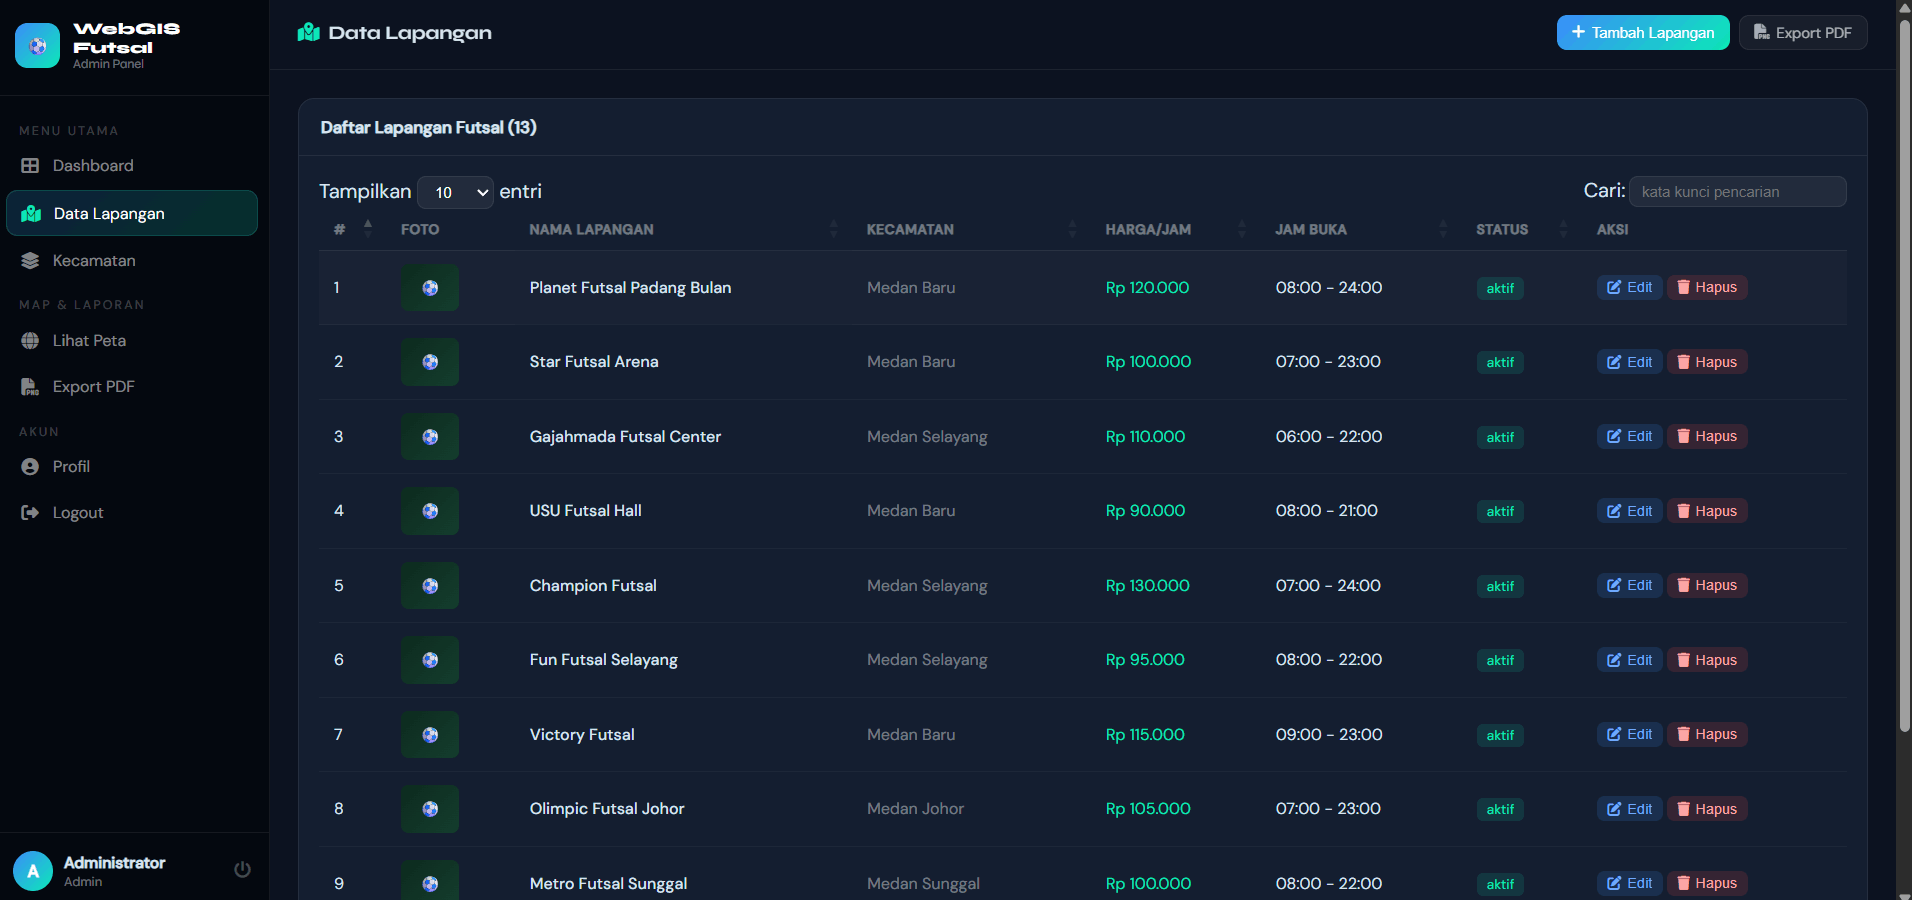Delete Planet Futsal Padang Bulan with Hapus
The height and width of the screenshot is (900, 1912).
(x=1707, y=287)
